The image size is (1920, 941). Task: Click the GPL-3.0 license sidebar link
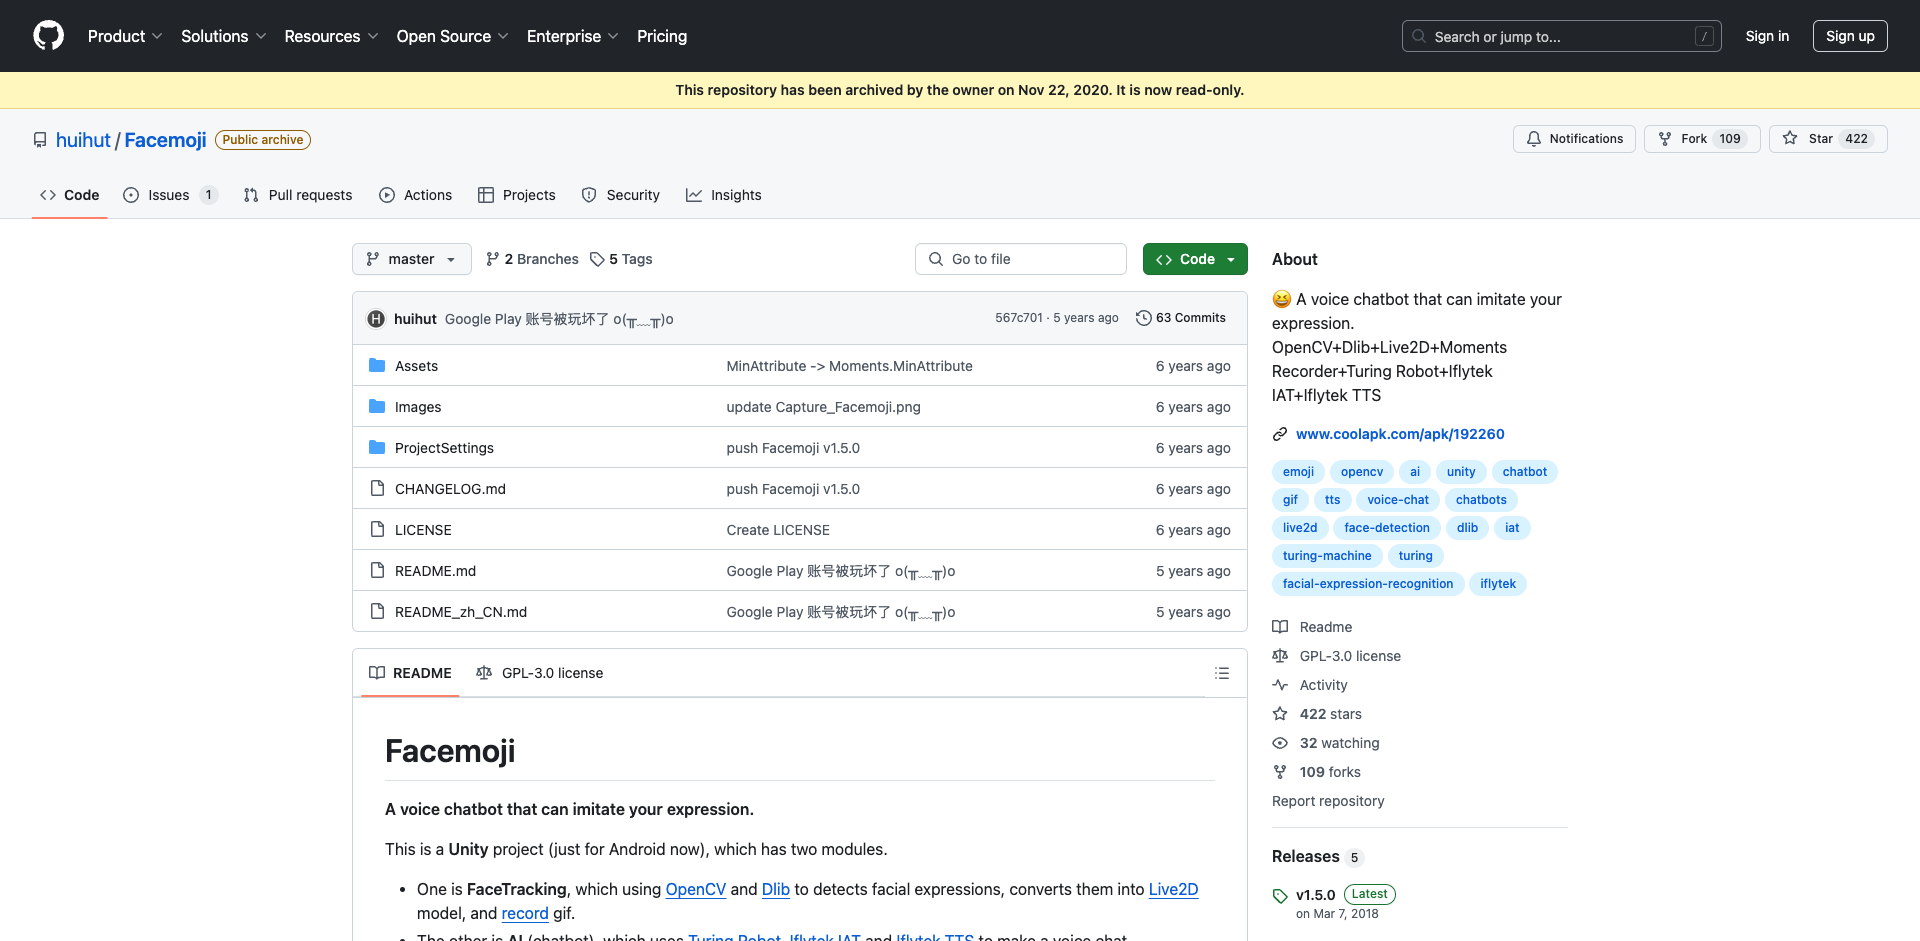(x=1337, y=656)
